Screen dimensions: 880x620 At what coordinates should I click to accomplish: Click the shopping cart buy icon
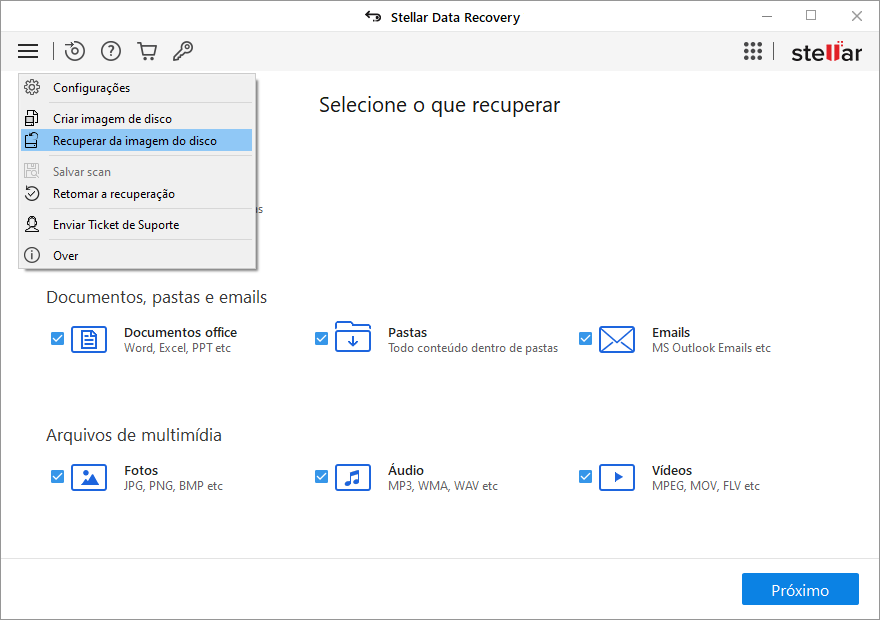coord(147,51)
